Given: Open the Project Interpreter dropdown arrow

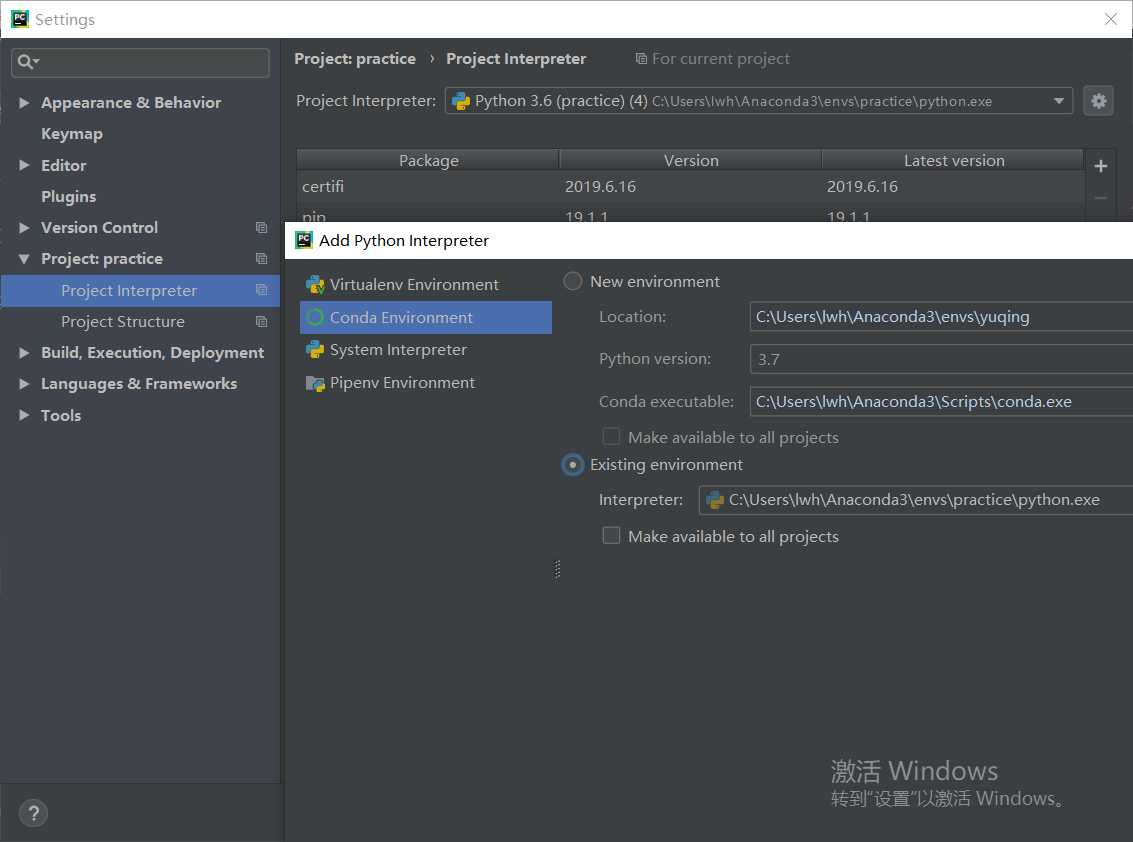Looking at the screenshot, I should [x=1059, y=101].
